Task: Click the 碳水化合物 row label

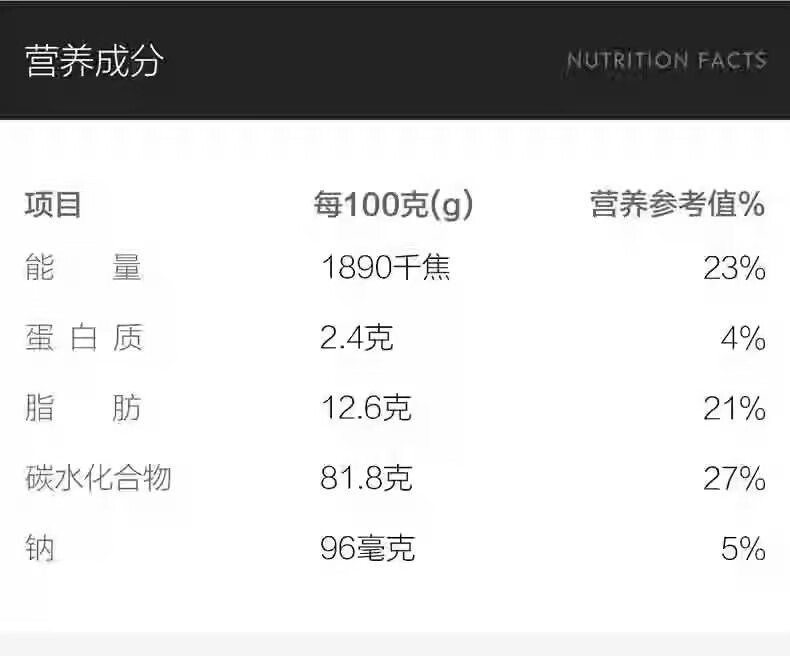Action: click(x=98, y=478)
